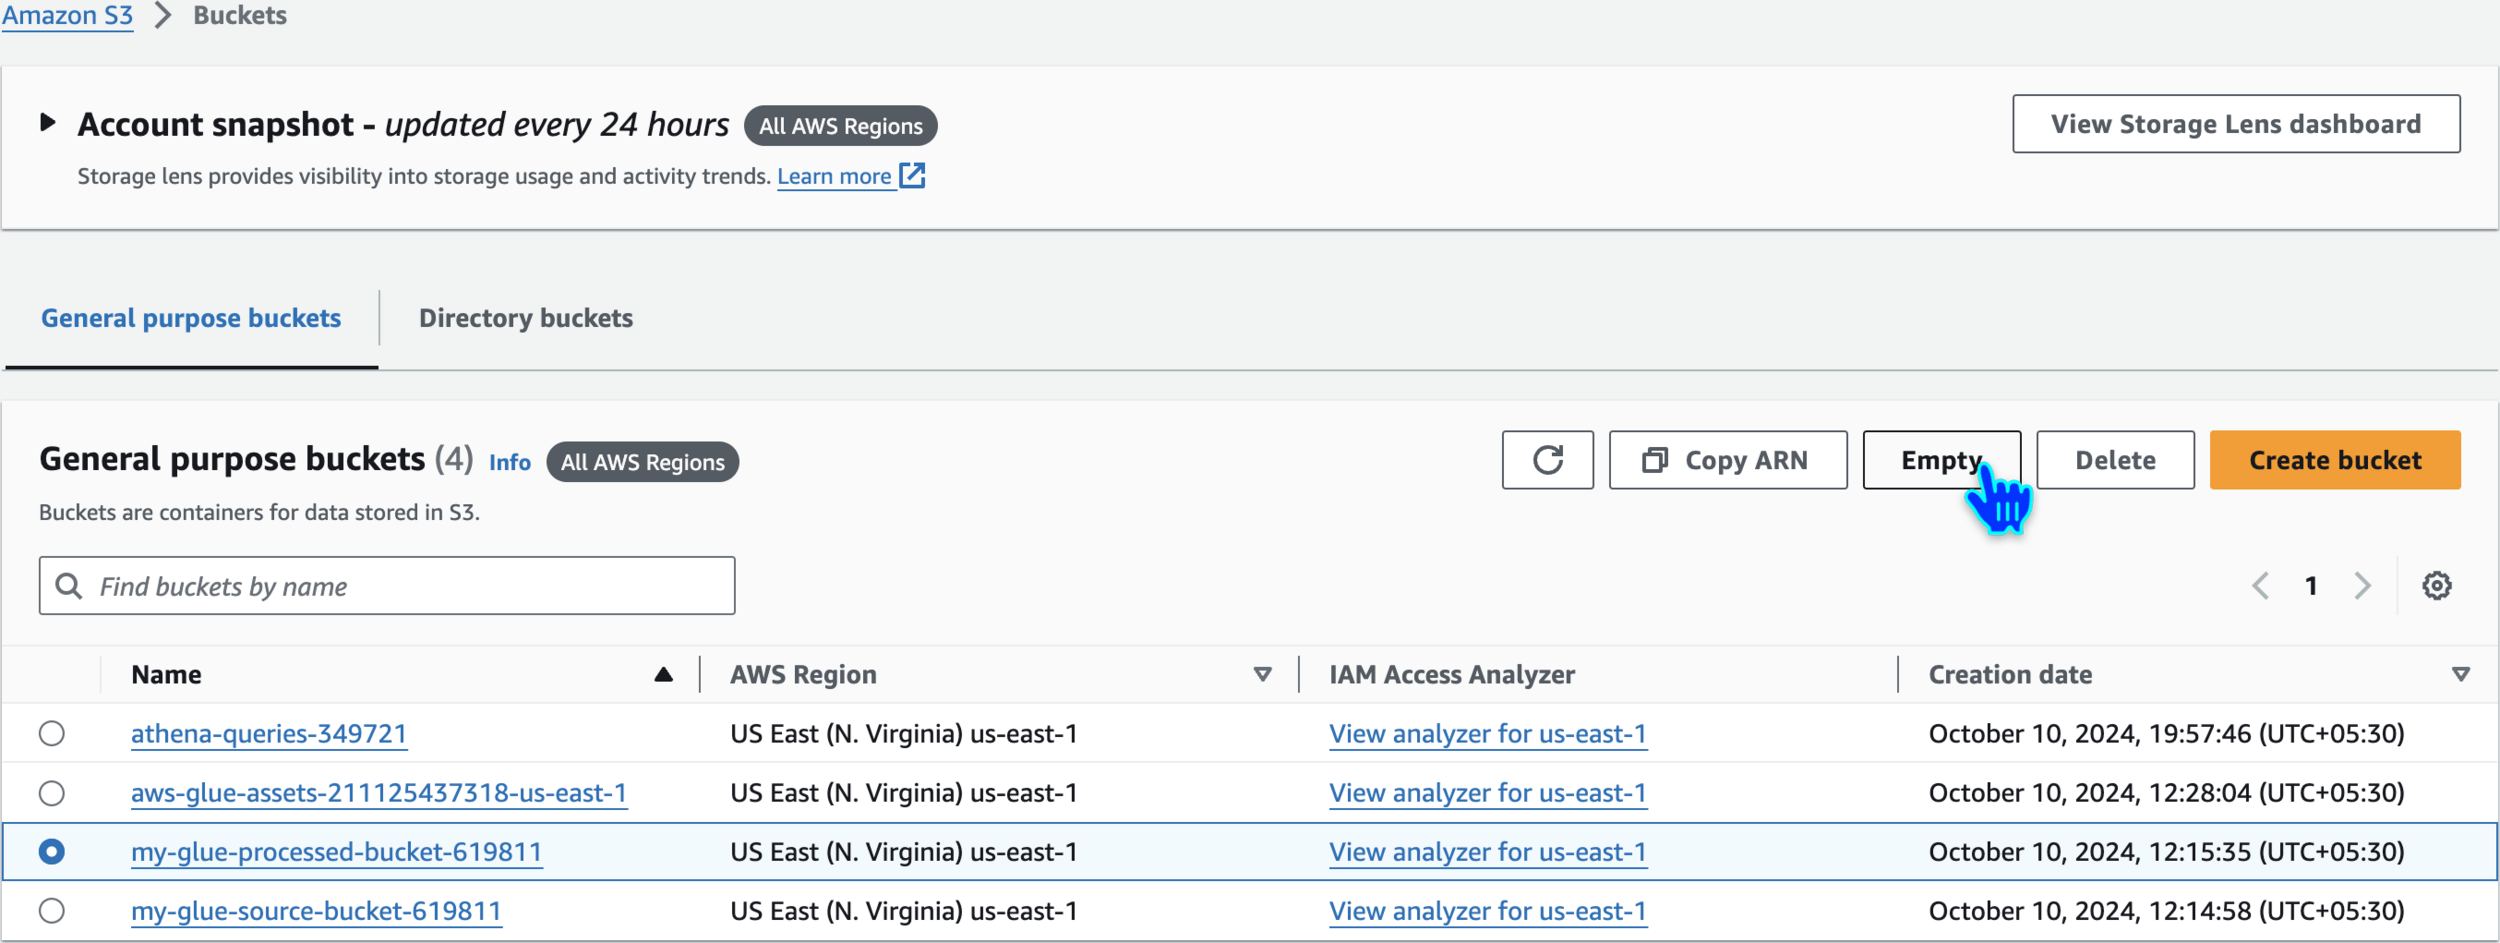Sort buckets by Name ascending arrow

[x=663, y=675]
